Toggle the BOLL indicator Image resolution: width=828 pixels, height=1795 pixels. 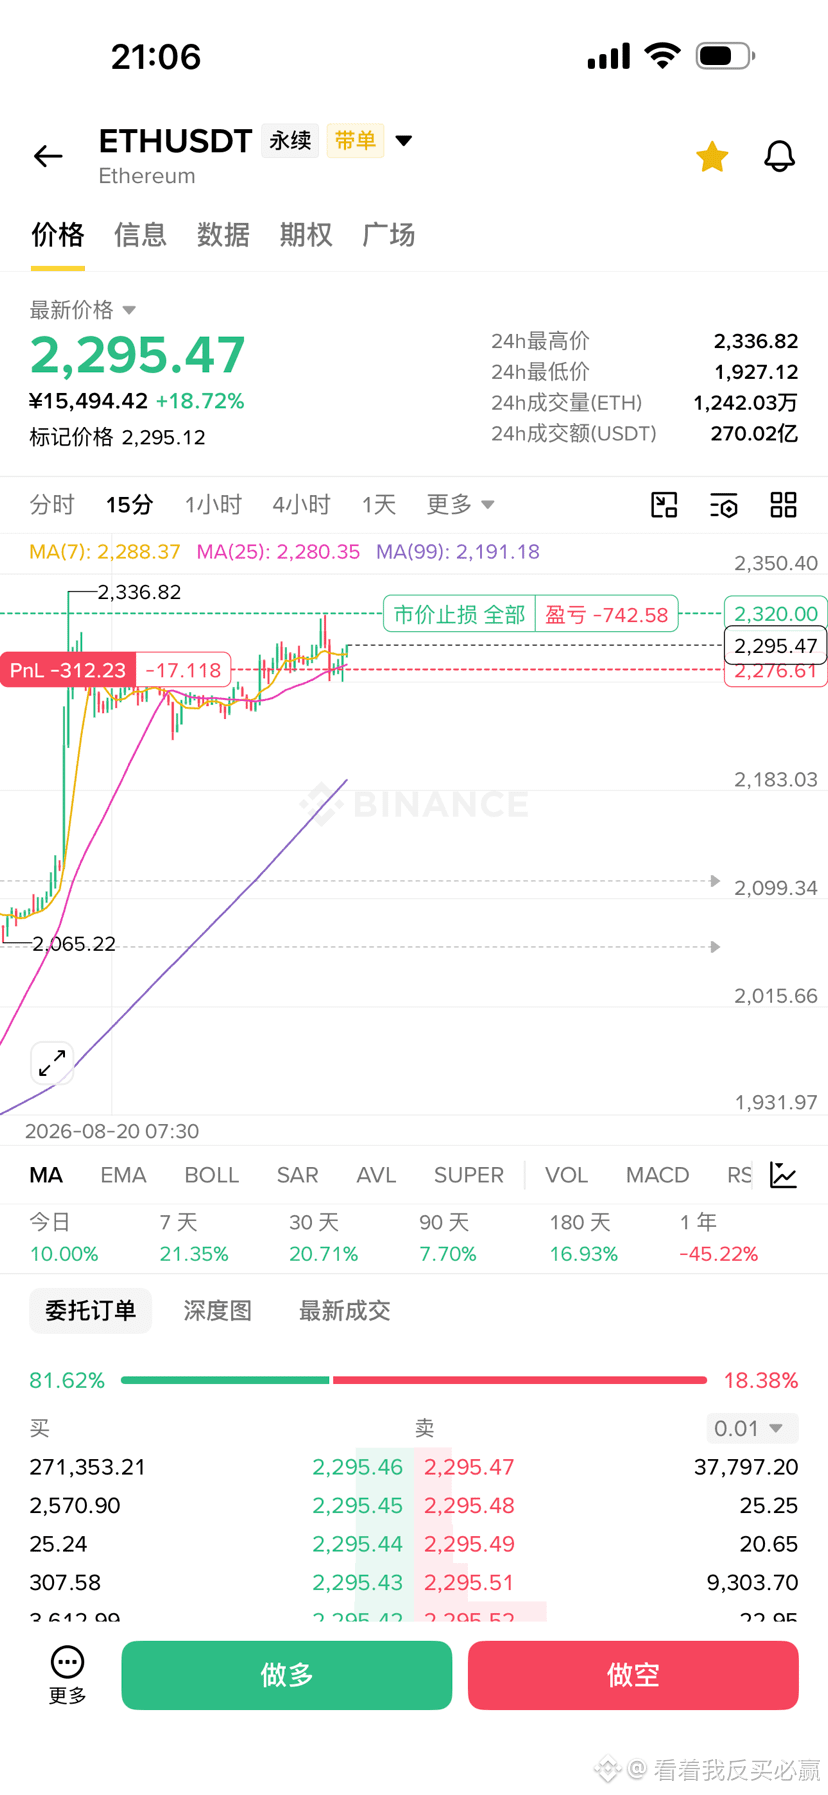(212, 1175)
